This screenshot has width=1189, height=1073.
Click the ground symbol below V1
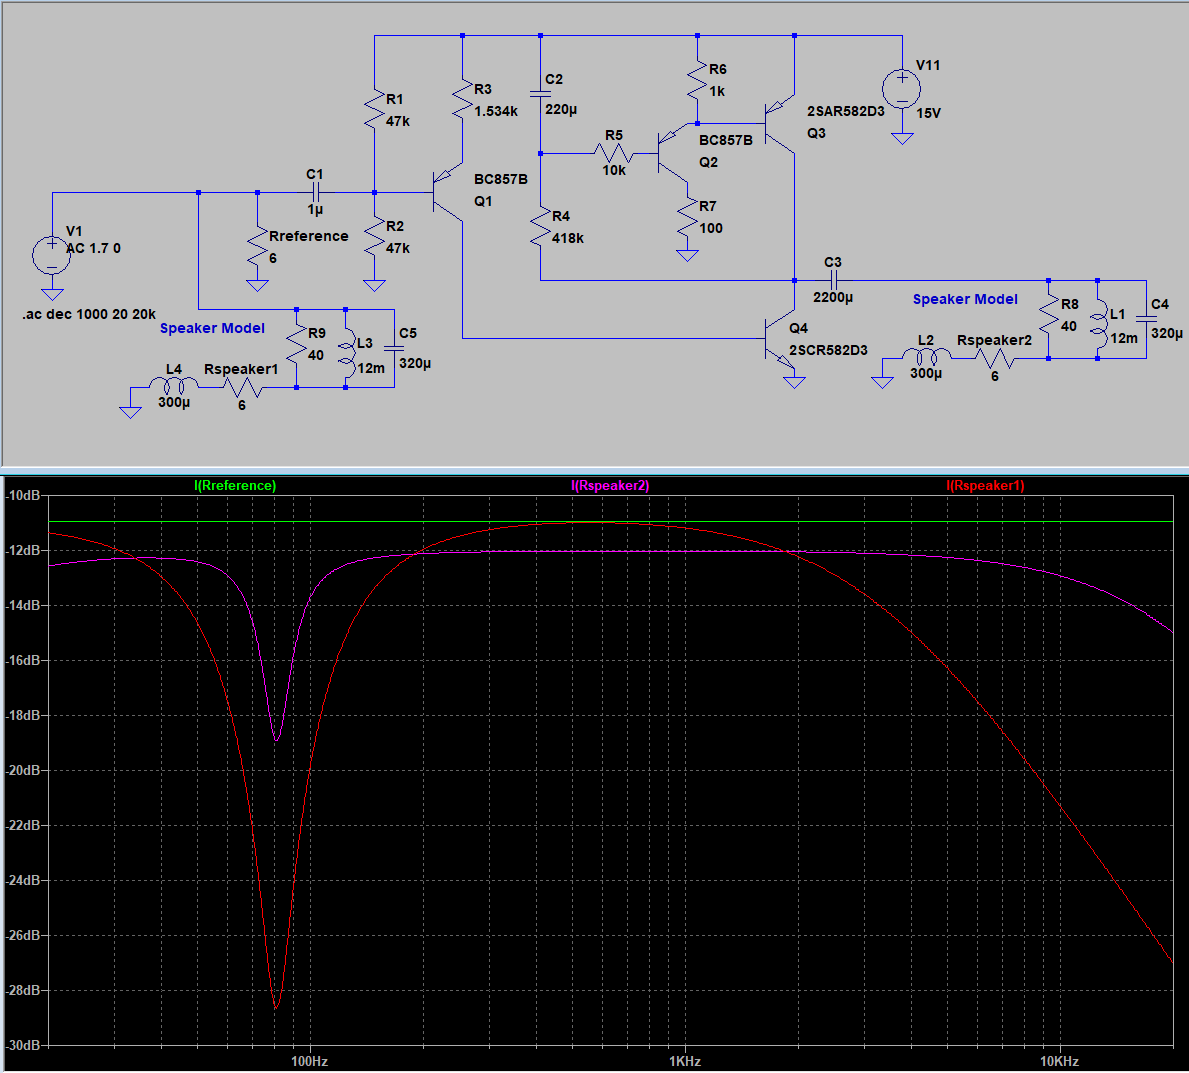(x=52, y=295)
